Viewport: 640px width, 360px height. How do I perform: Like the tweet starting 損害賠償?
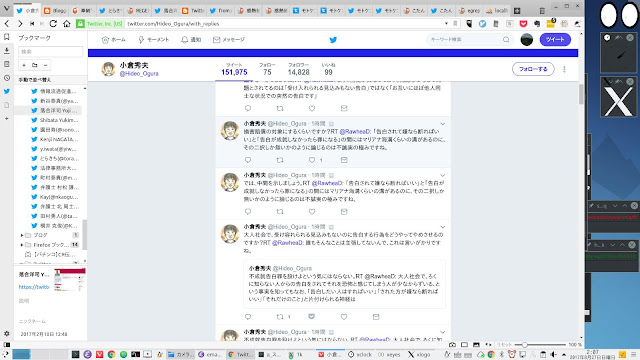click(x=312, y=160)
